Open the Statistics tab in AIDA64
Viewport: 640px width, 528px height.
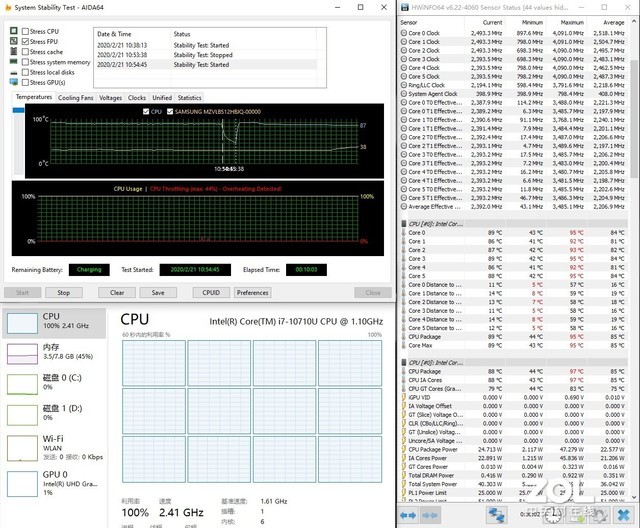pos(189,98)
